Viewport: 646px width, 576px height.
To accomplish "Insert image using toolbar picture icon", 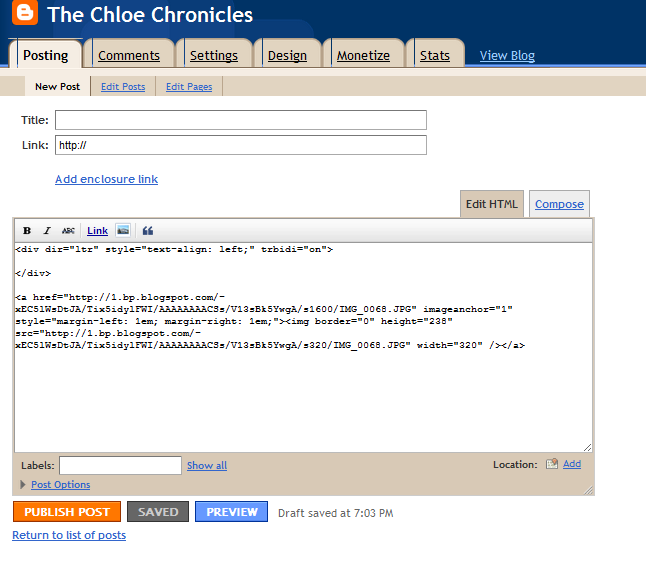I will [123, 230].
